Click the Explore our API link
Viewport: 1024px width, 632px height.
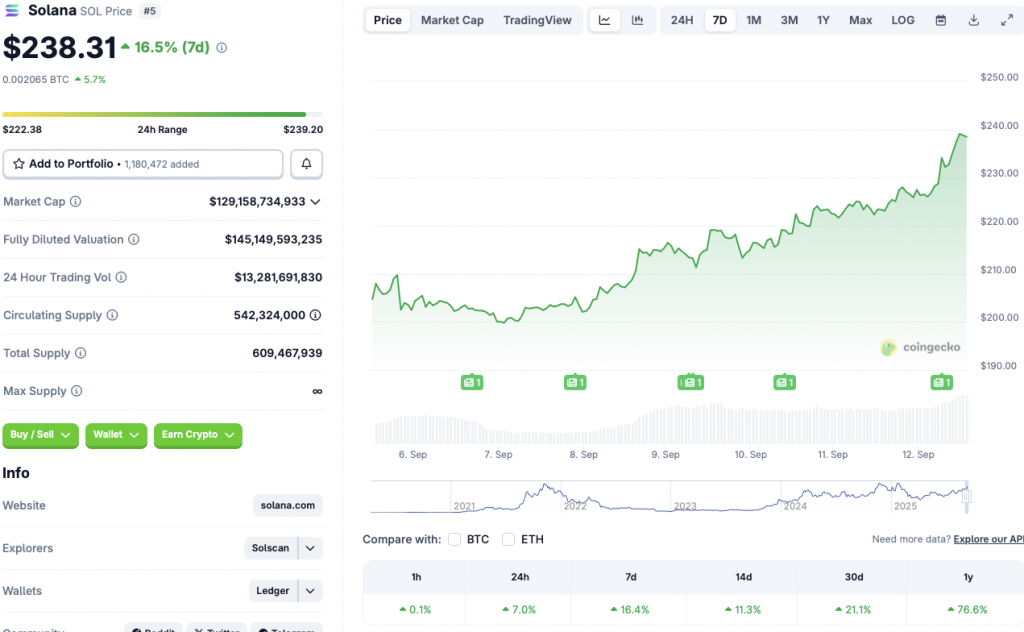point(988,539)
